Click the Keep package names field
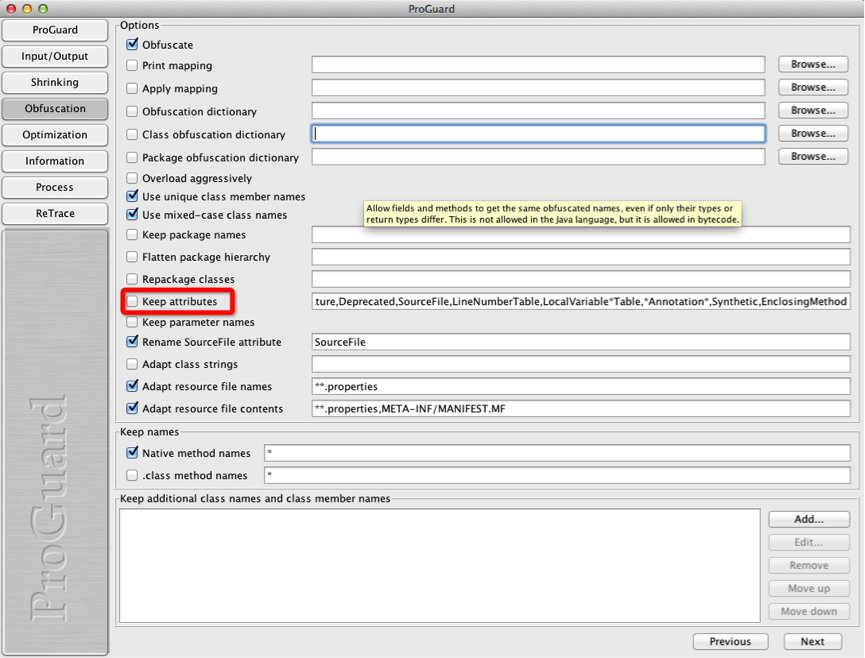865x658 pixels. (581, 234)
